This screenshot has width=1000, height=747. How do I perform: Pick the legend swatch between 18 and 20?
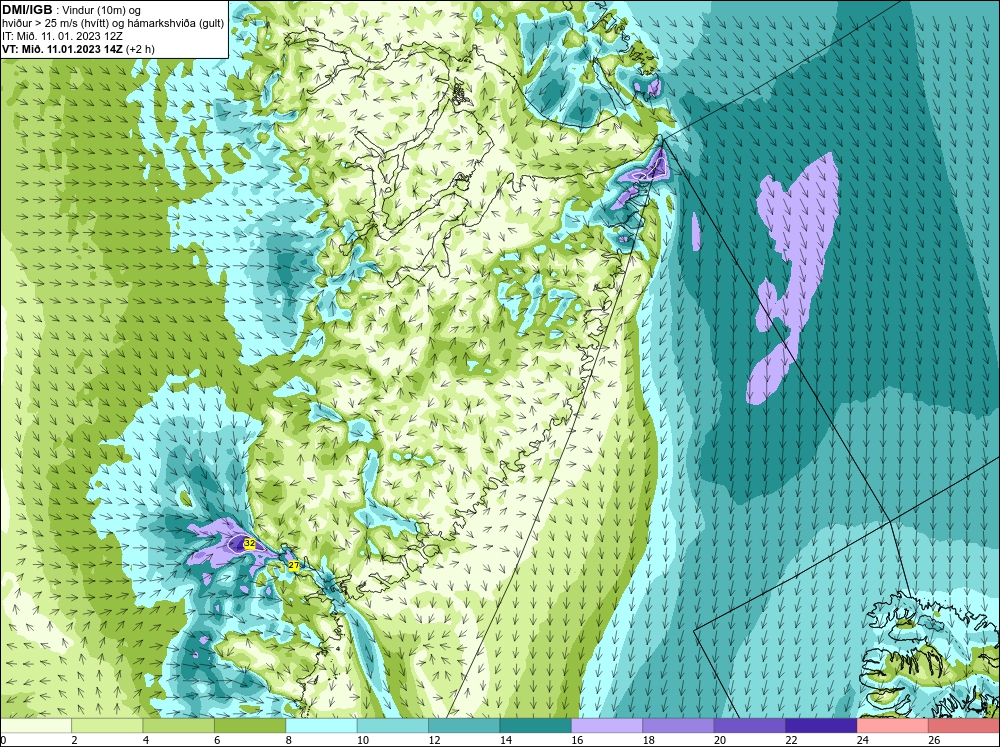click(x=679, y=726)
